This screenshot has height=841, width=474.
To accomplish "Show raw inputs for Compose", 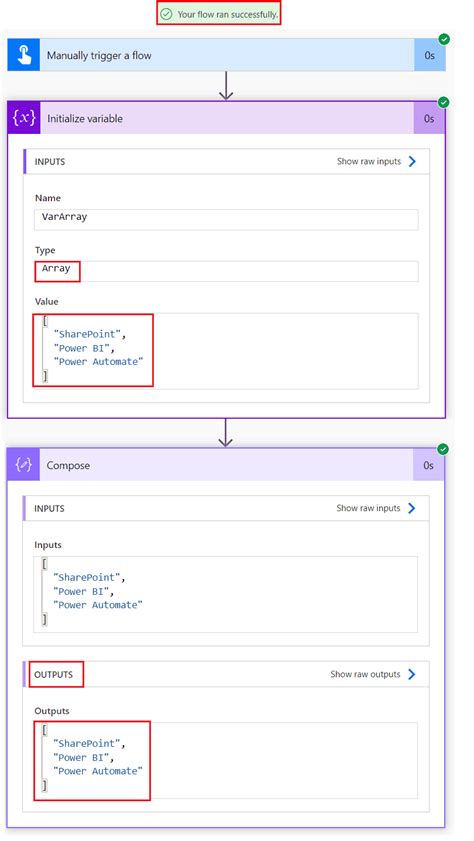I will pos(368,508).
